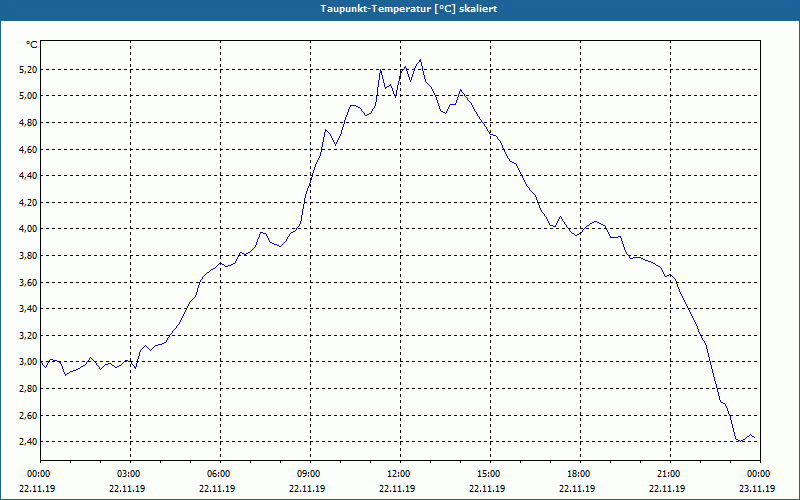Image resolution: width=800 pixels, height=500 pixels.
Task: Click the 09:00 time label
Action: coord(310,474)
